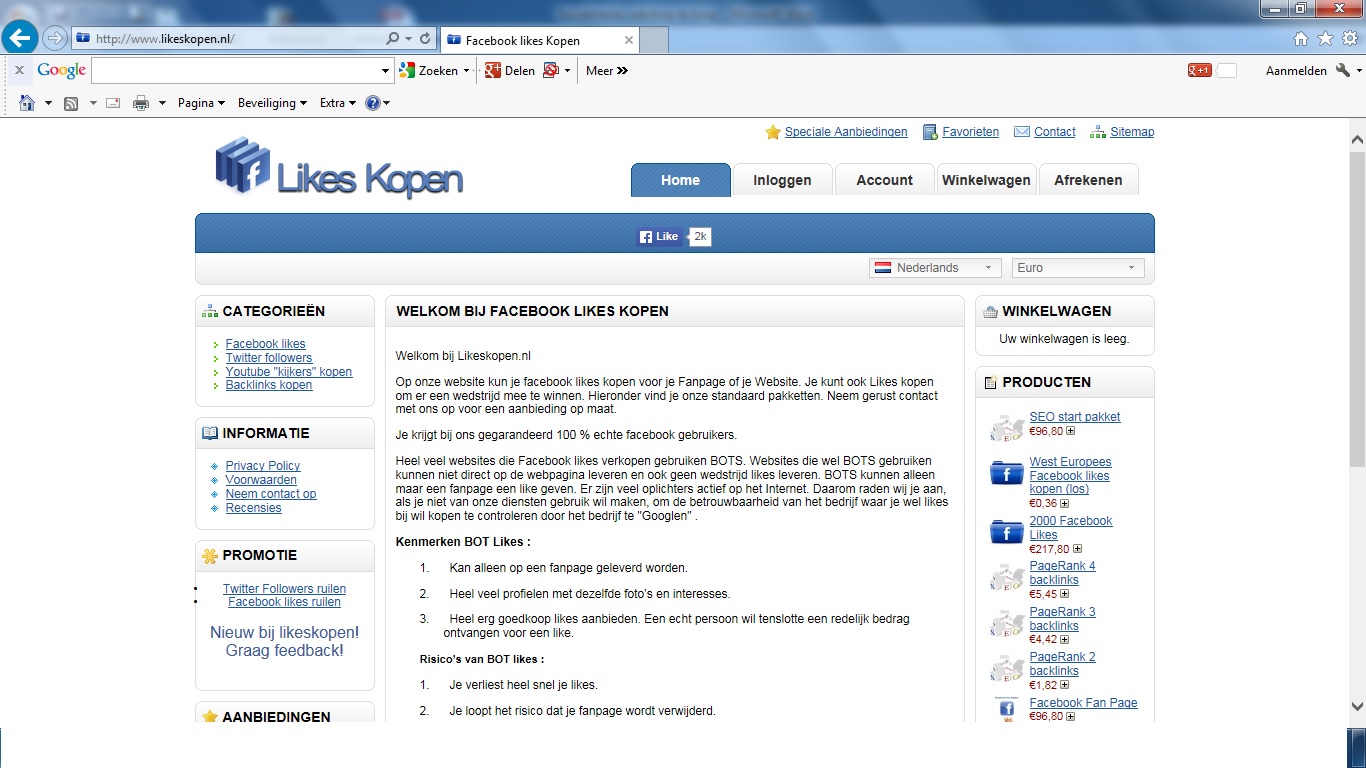The image size is (1366, 768).
Task: Expand the Google search box dropdown arrow
Action: [x=386, y=71]
